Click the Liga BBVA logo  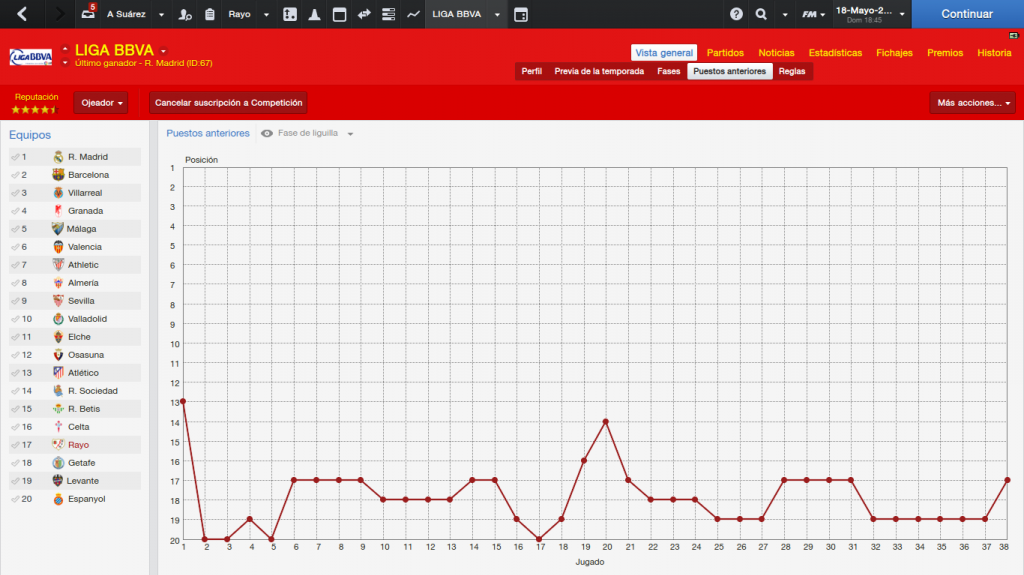(31, 57)
